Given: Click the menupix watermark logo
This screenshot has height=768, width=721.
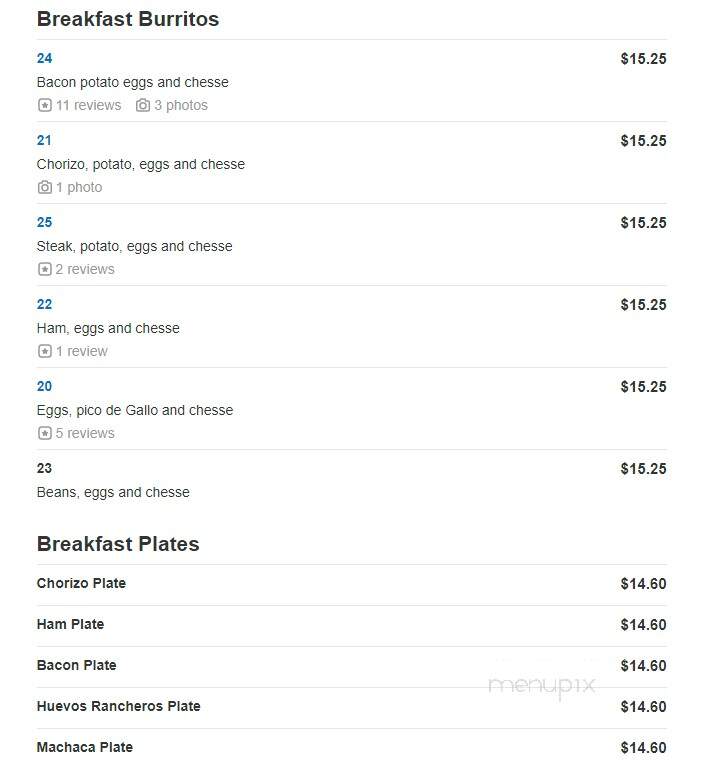Looking at the screenshot, I should (x=542, y=686).
